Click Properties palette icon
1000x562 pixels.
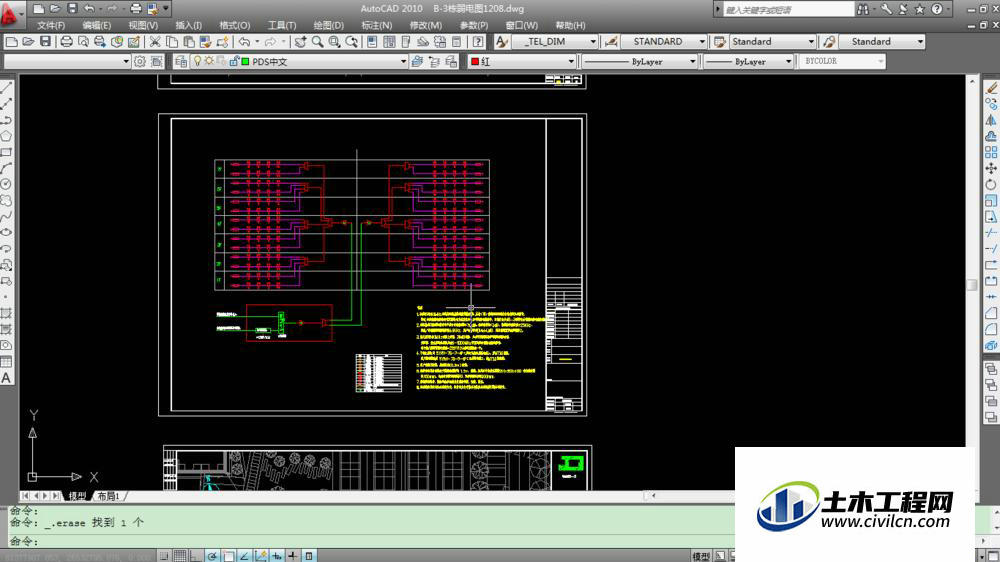coord(372,42)
